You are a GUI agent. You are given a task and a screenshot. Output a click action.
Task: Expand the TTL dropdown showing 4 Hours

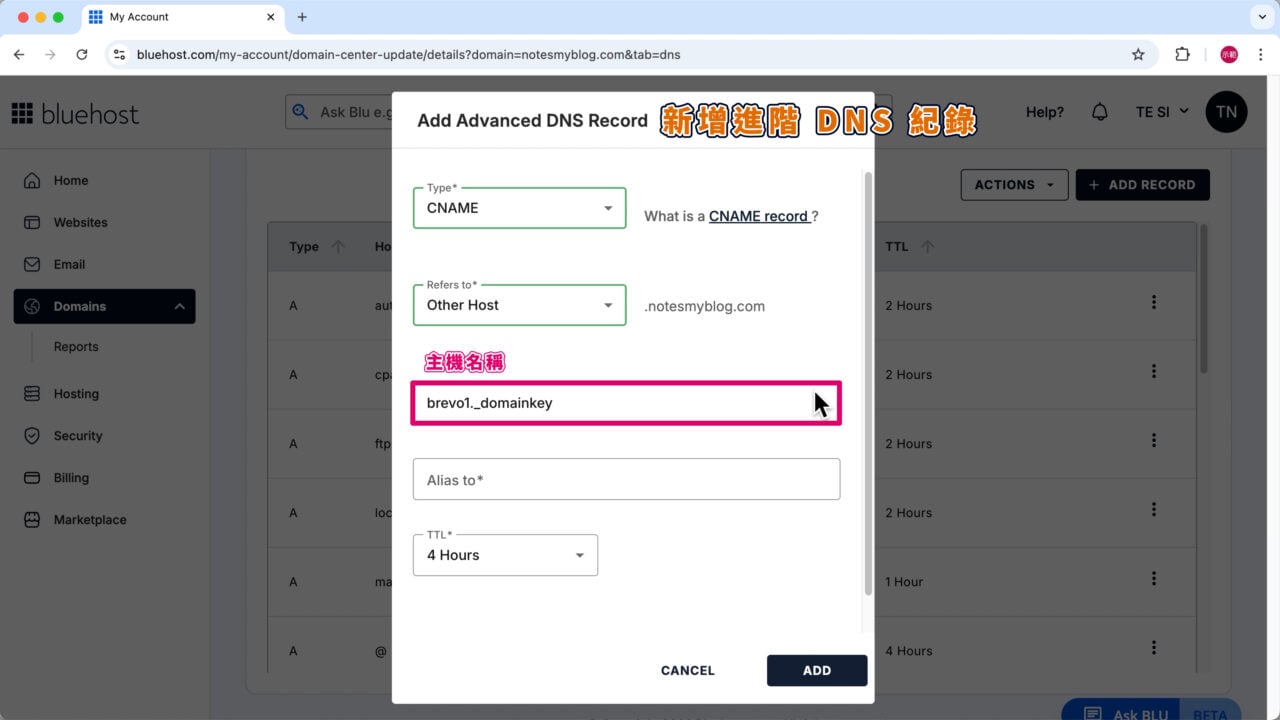pos(505,555)
